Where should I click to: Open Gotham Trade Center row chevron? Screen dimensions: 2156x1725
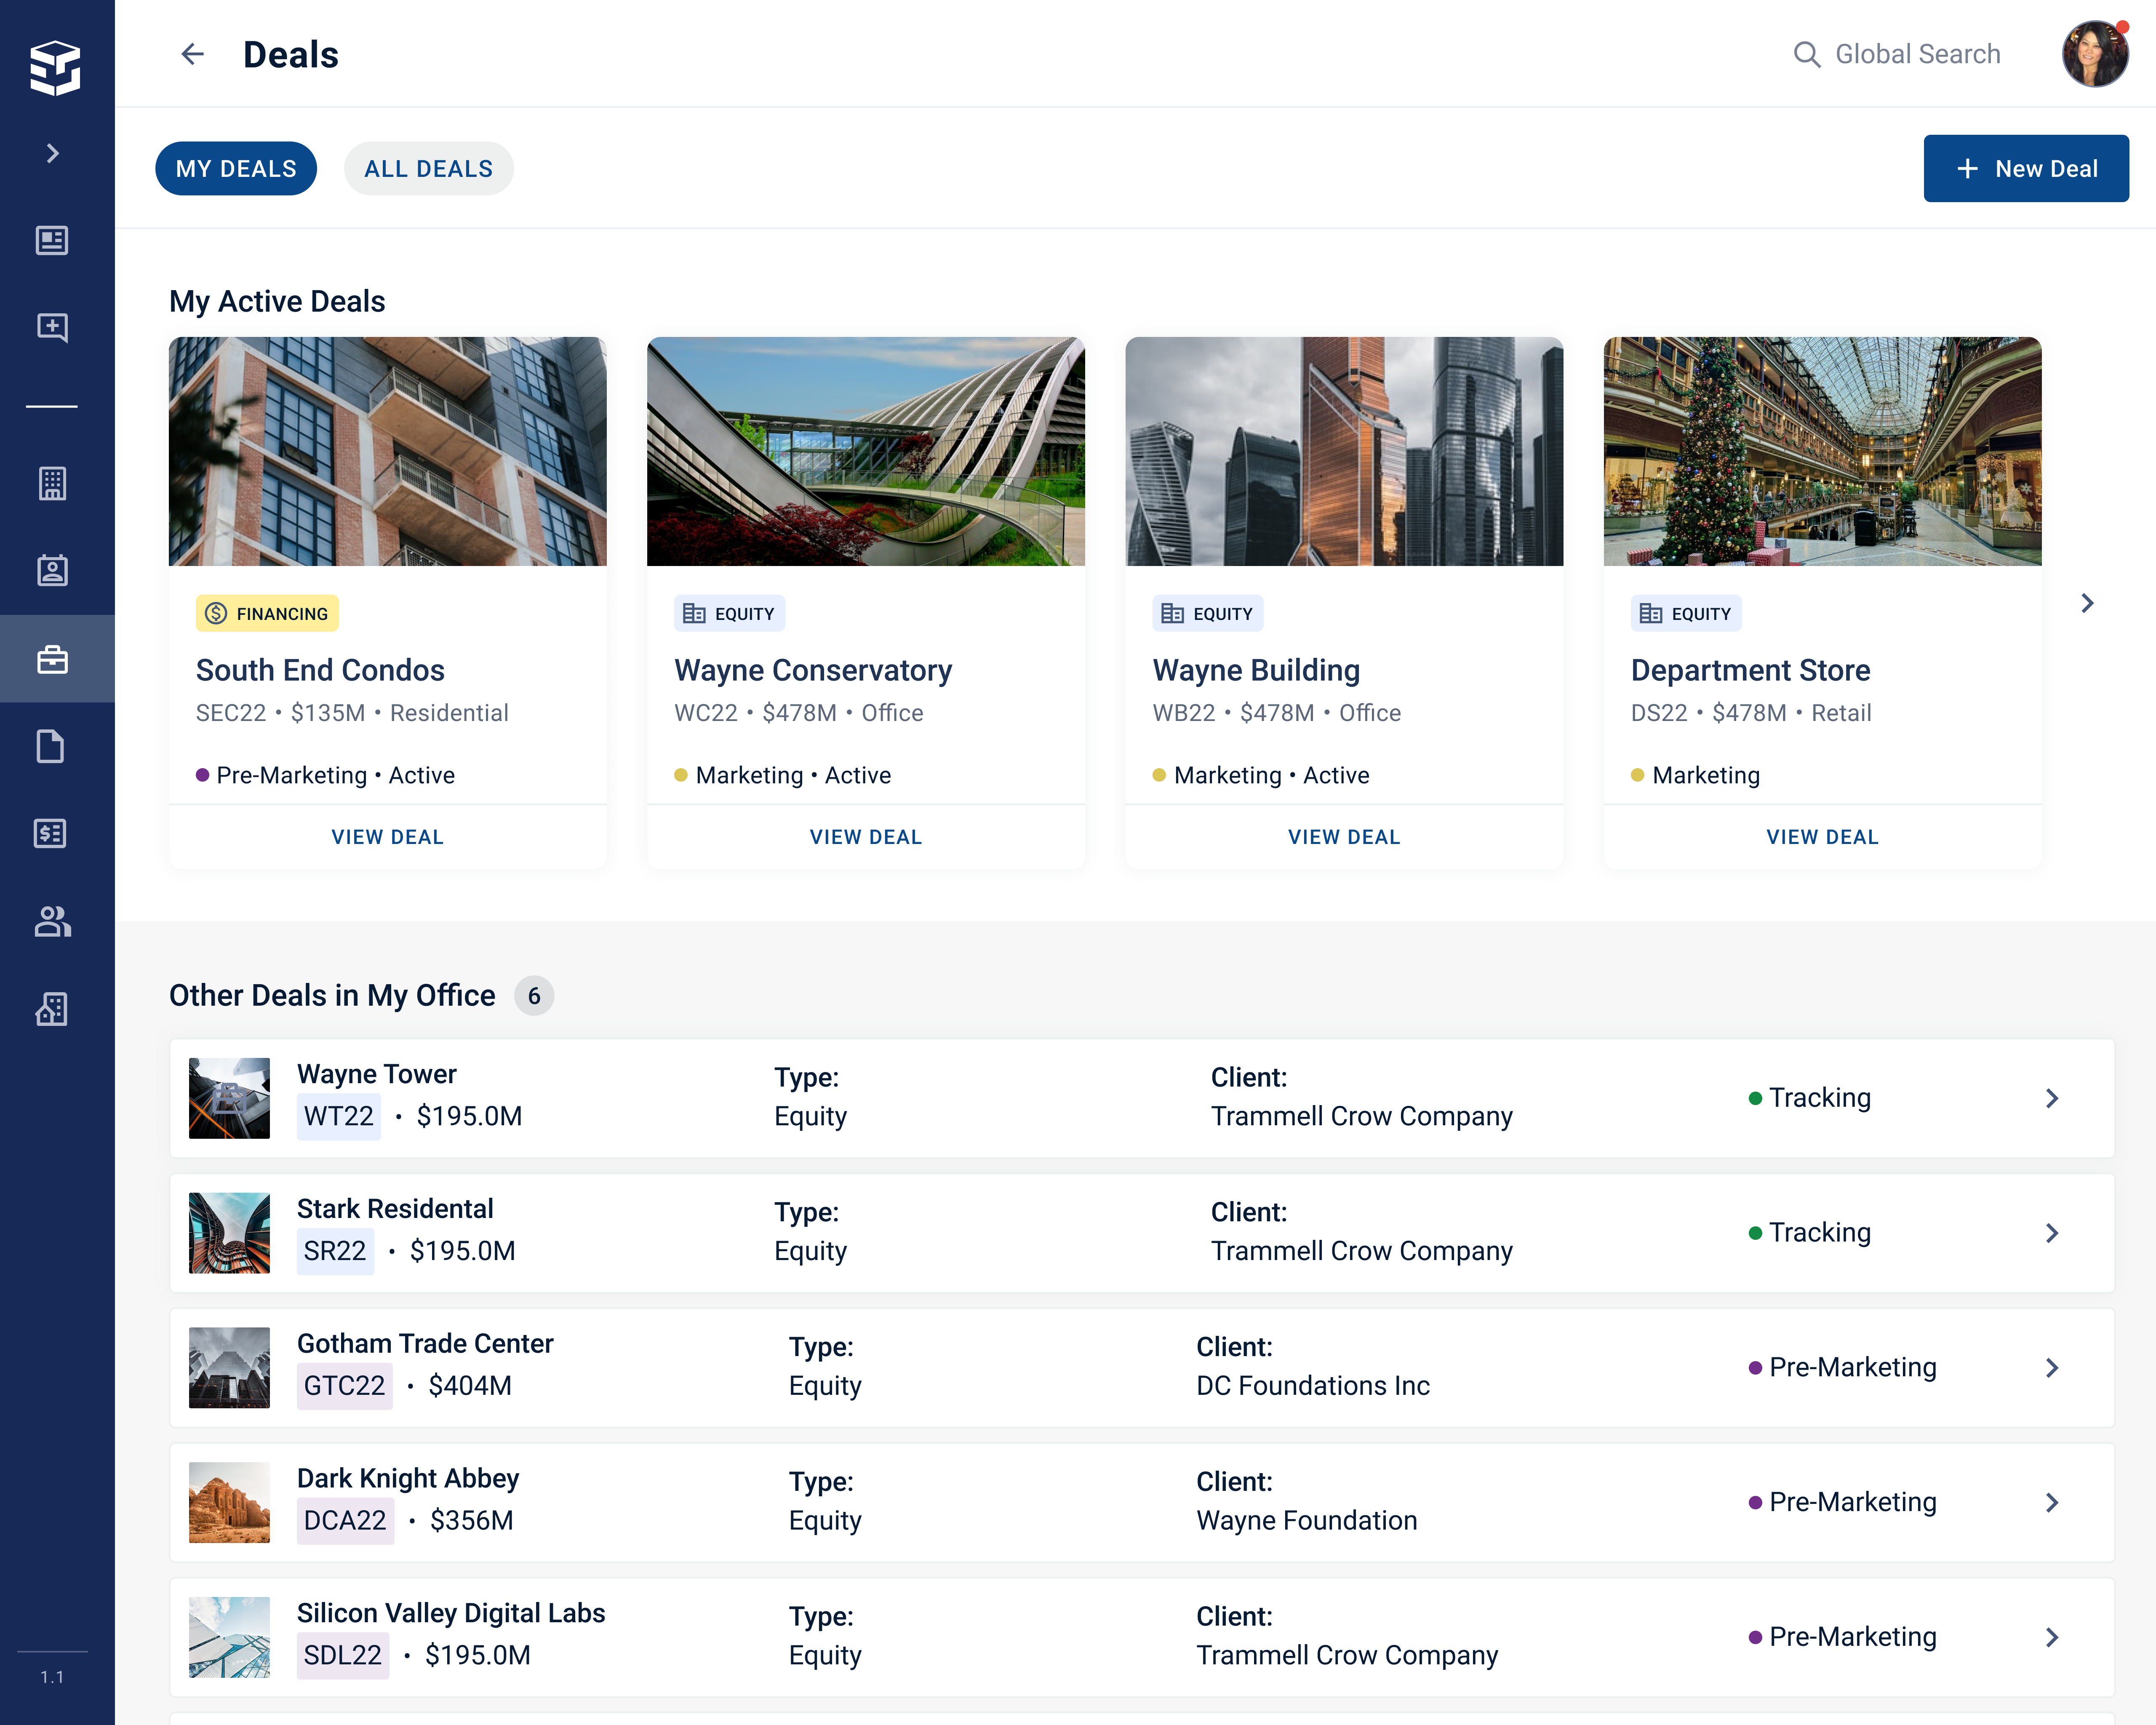pyautogui.click(x=2051, y=1367)
